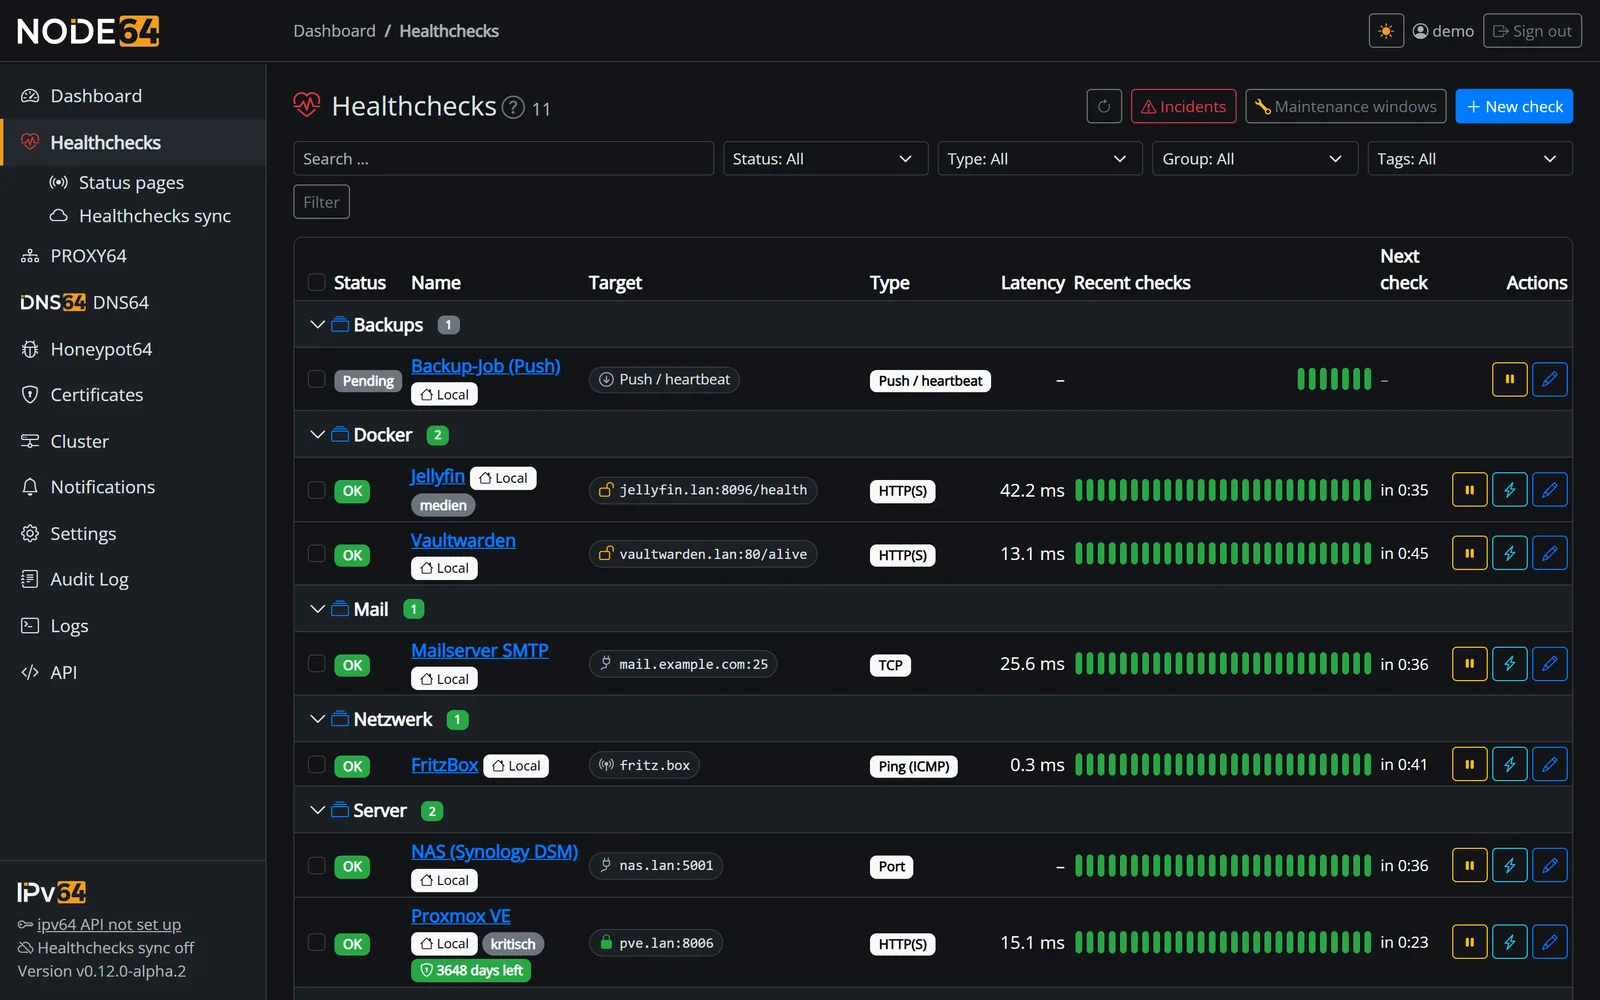Edit the Backup-Job (Push) check

1550,380
